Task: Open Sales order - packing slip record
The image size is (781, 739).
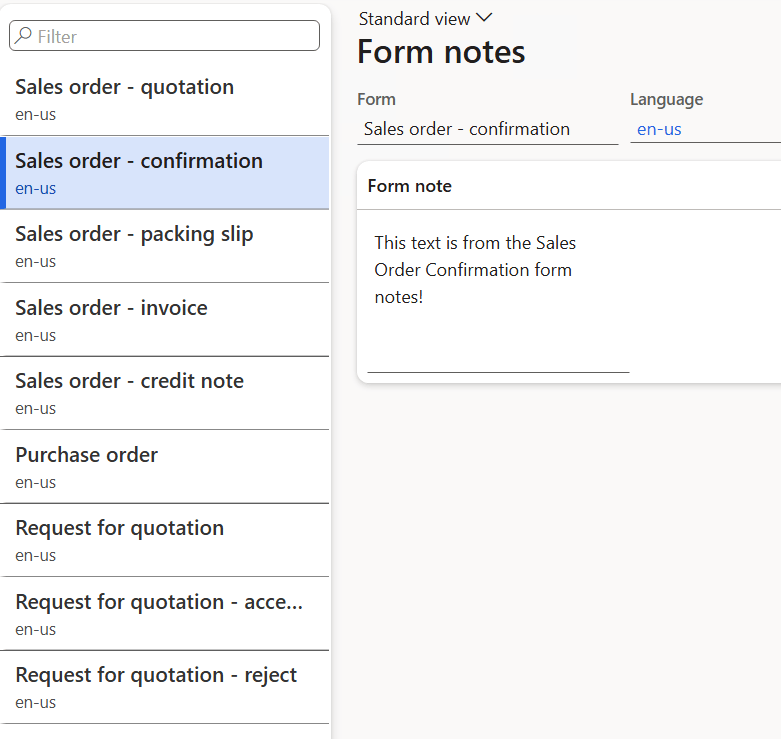Action: [164, 246]
